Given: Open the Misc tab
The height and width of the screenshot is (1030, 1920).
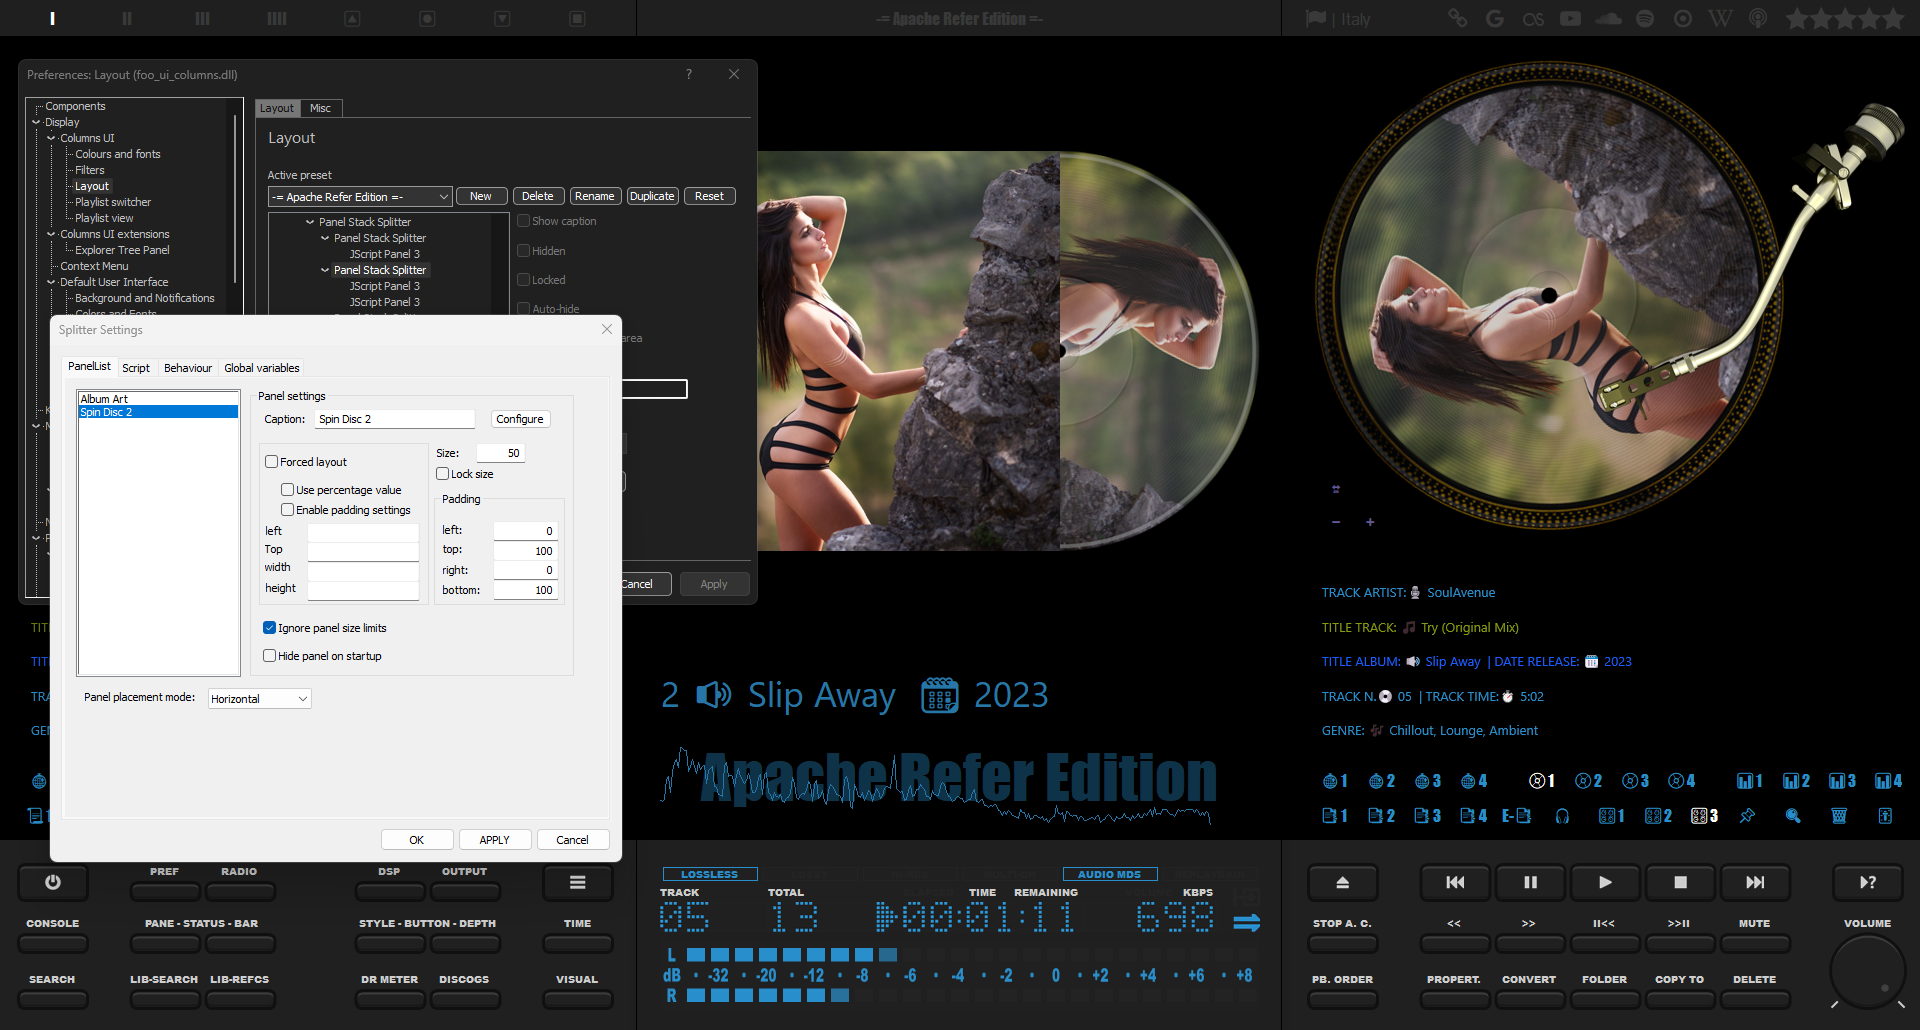Looking at the screenshot, I should (x=320, y=108).
